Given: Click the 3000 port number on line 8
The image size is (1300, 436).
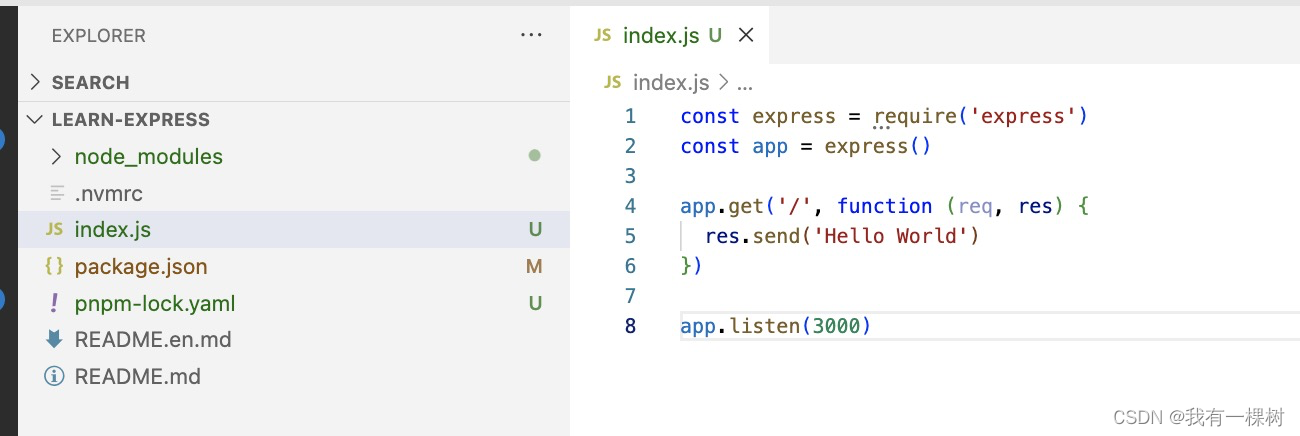Looking at the screenshot, I should pyautogui.click(x=836, y=326).
